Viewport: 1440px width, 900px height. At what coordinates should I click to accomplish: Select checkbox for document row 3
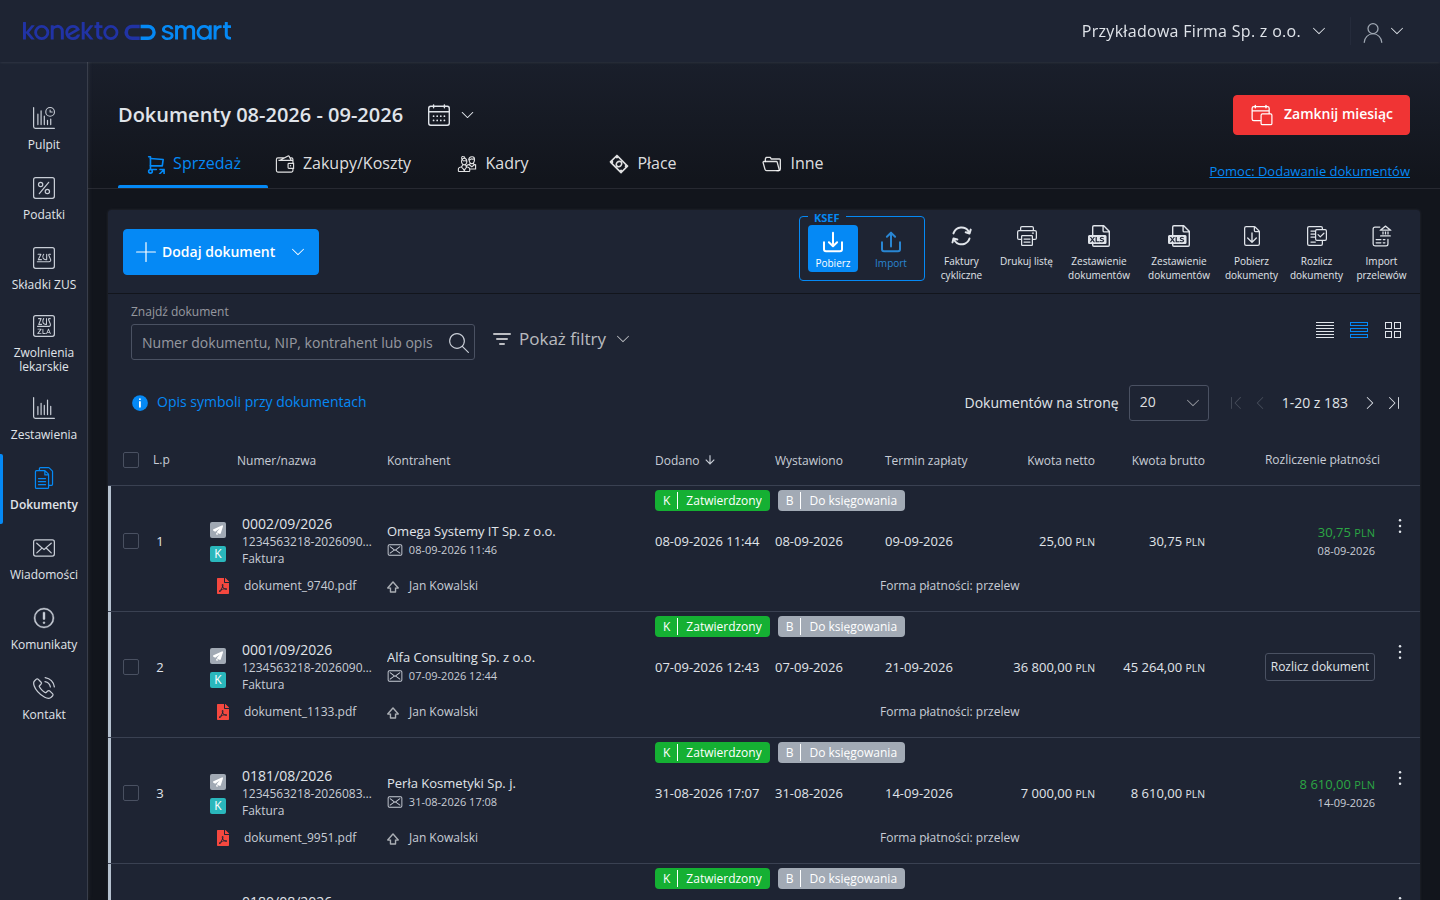click(x=131, y=793)
